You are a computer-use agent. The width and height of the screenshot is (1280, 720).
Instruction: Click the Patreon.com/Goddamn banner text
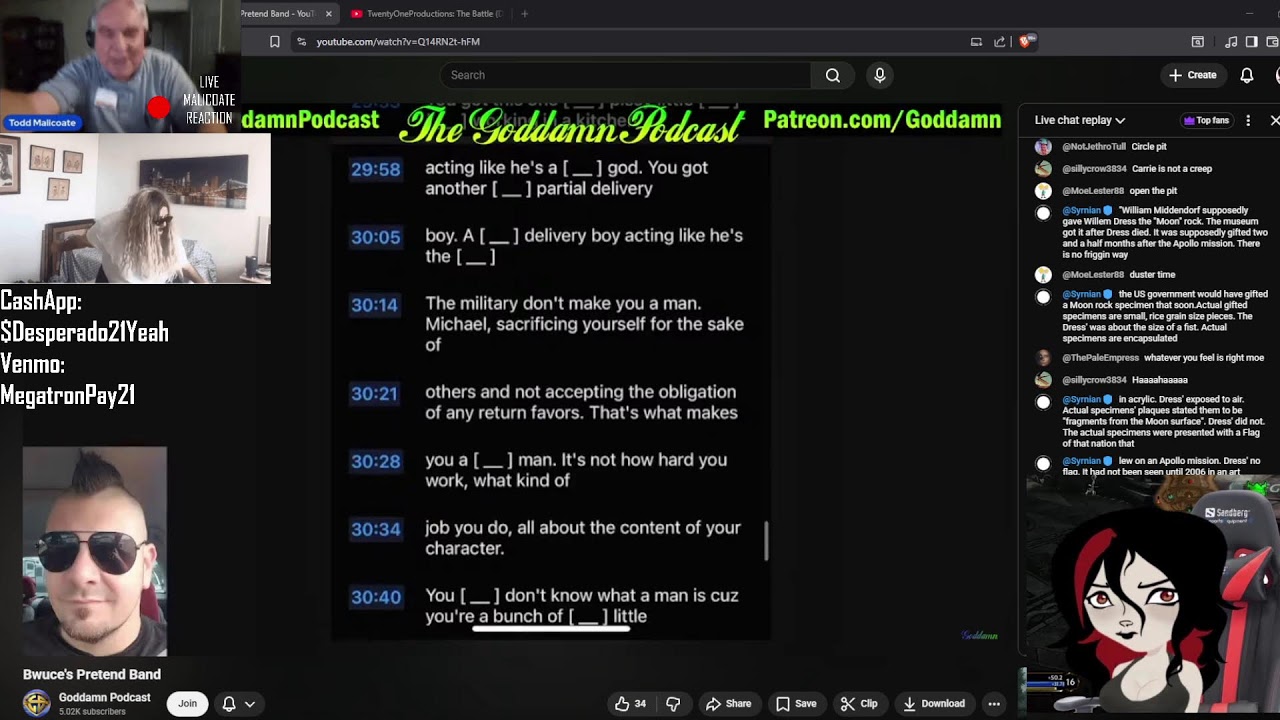pyautogui.click(x=882, y=120)
